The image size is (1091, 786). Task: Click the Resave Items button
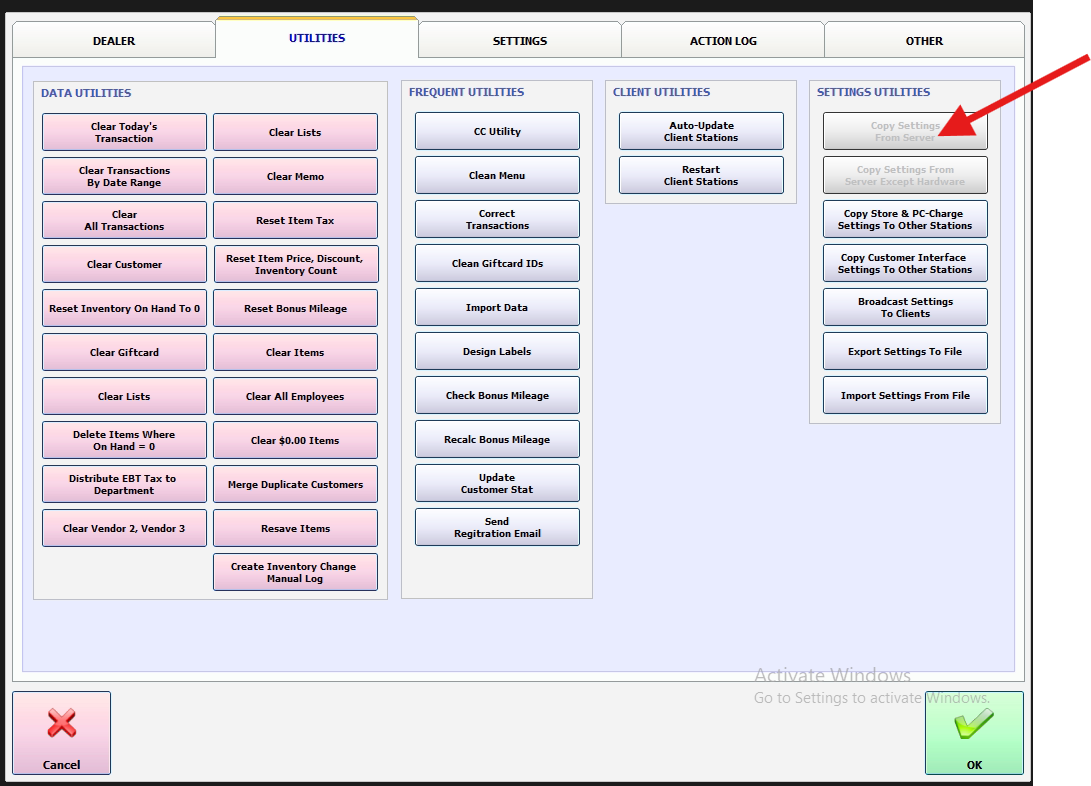296,528
